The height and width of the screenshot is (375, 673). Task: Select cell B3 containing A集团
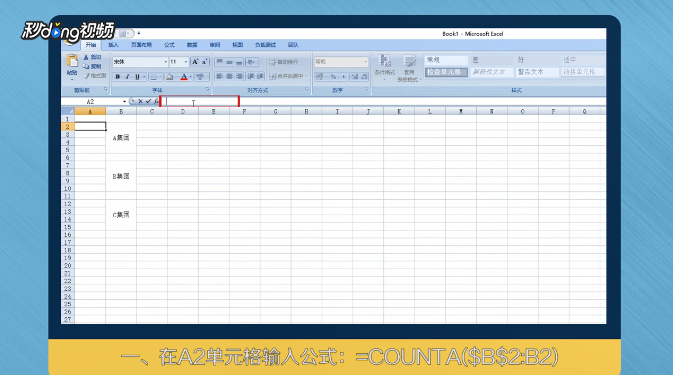(121, 138)
